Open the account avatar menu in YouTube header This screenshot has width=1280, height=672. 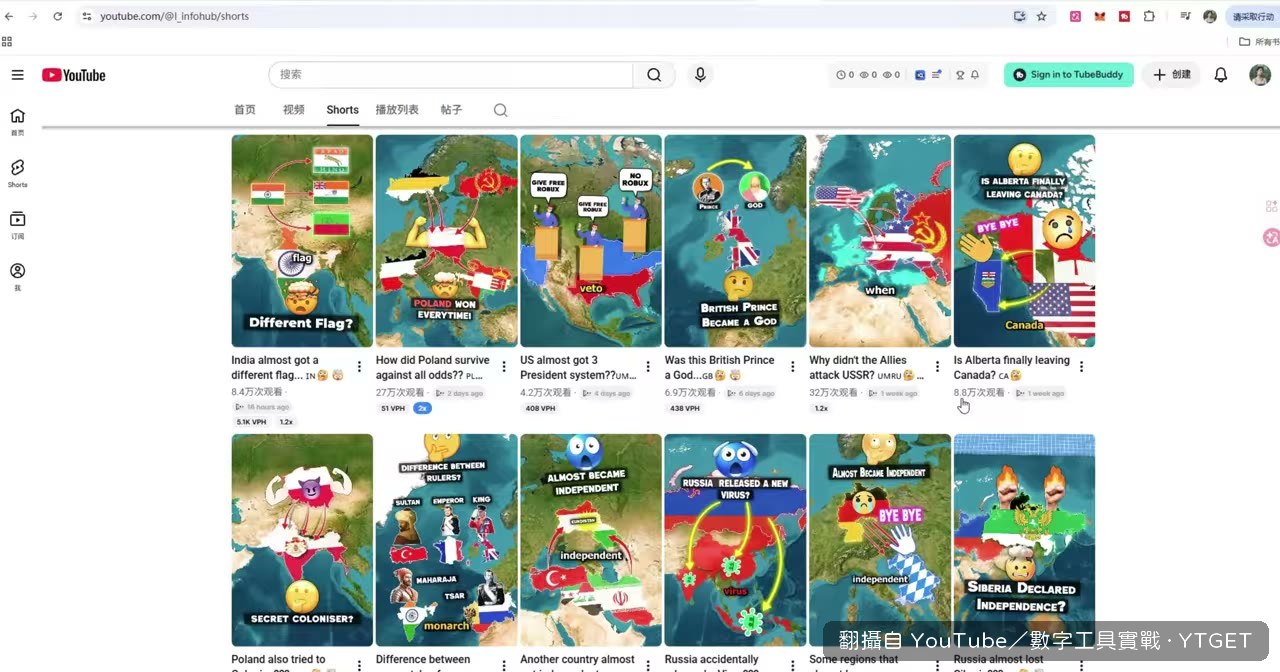(x=1259, y=75)
